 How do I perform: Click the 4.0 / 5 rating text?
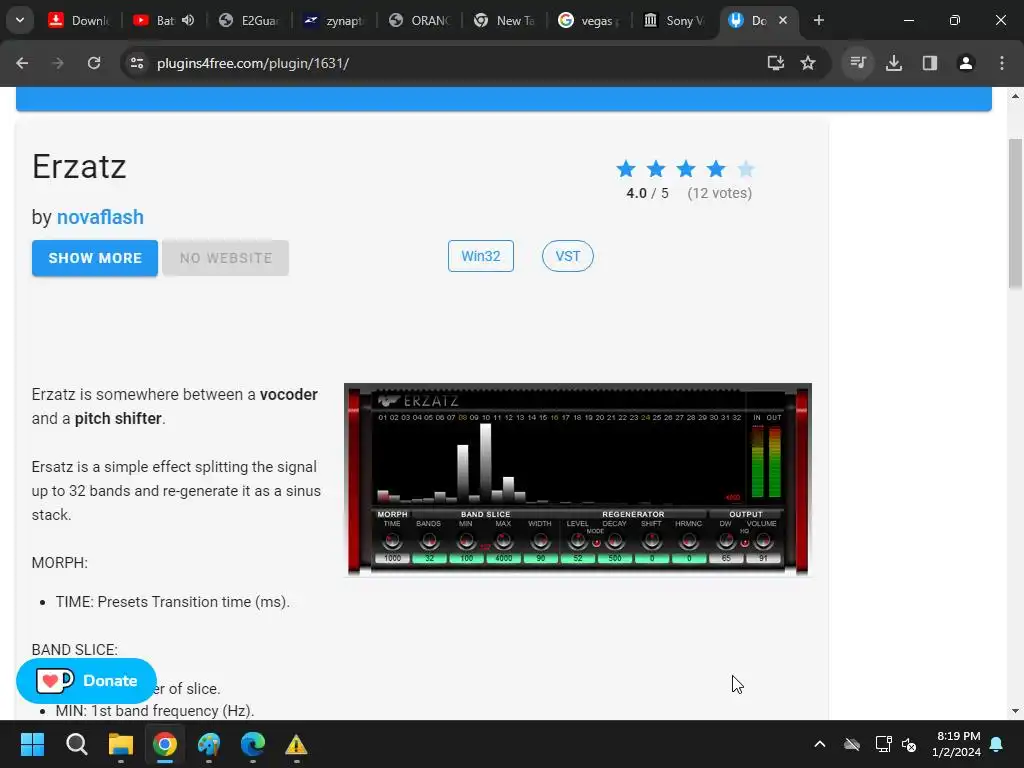coord(647,193)
